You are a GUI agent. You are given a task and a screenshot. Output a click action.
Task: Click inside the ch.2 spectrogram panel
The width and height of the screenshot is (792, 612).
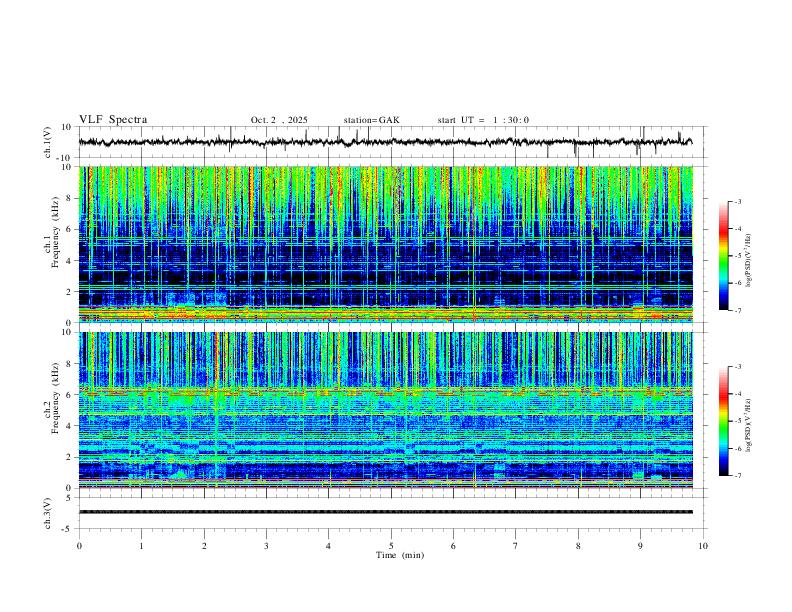click(385, 410)
